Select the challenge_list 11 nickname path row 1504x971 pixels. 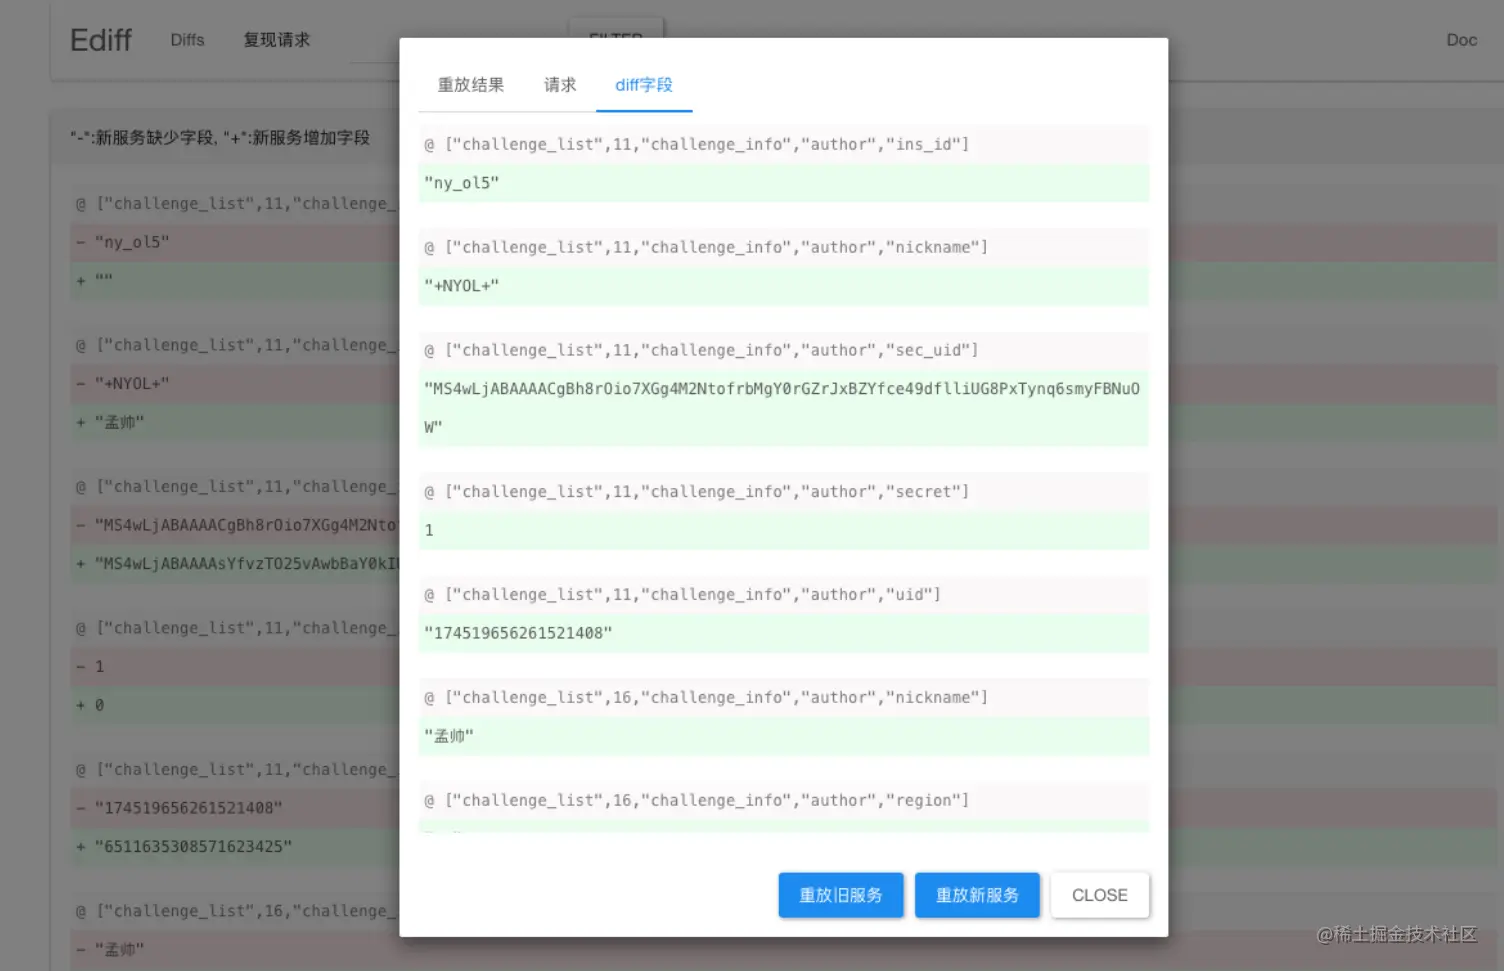coord(784,247)
